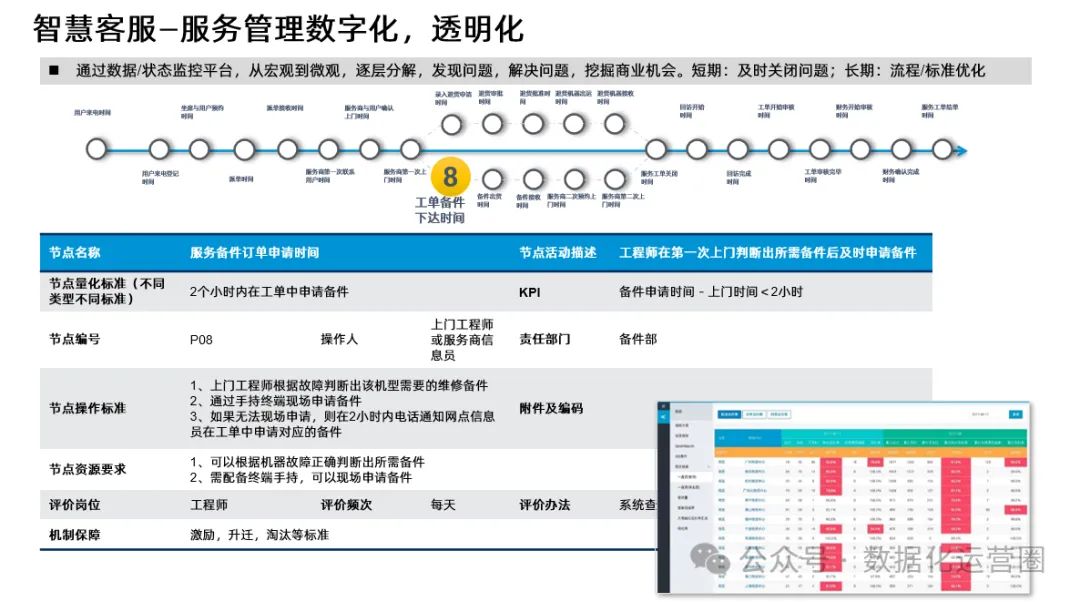Click the 节点资源要求 row label

tap(87, 469)
